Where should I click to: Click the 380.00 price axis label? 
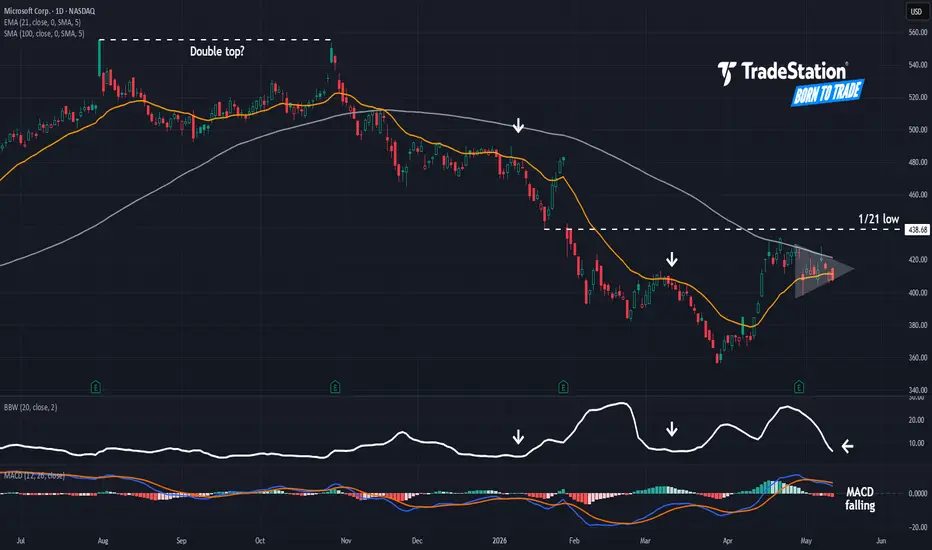pyautogui.click(x=918, y=325)
